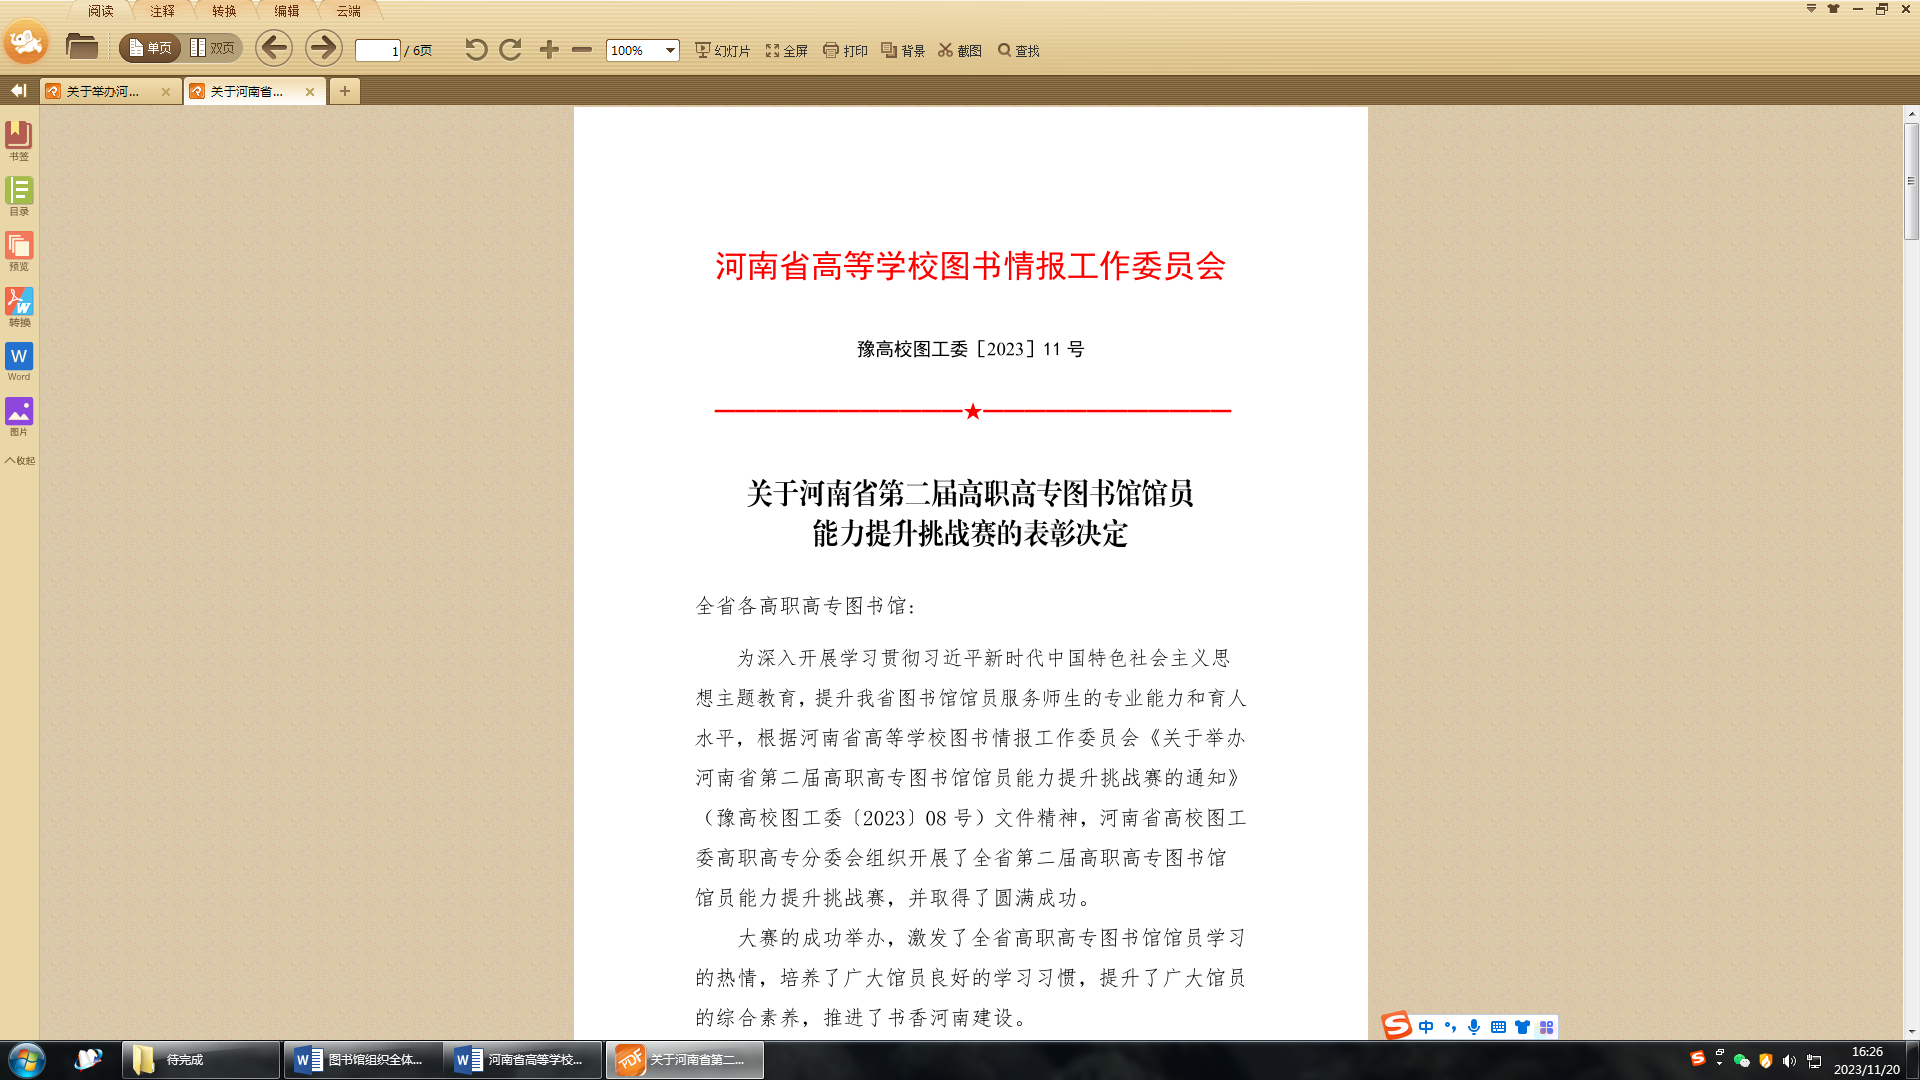The width and height of the screenshot is (1920, 1080).
Task: Click Sogou input method logo
Action: [x=1396, y=1026]
